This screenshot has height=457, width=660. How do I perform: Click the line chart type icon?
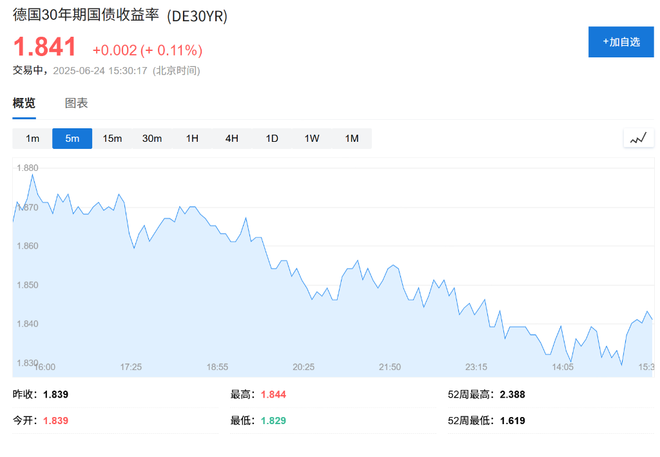click(x=638, y=138)
